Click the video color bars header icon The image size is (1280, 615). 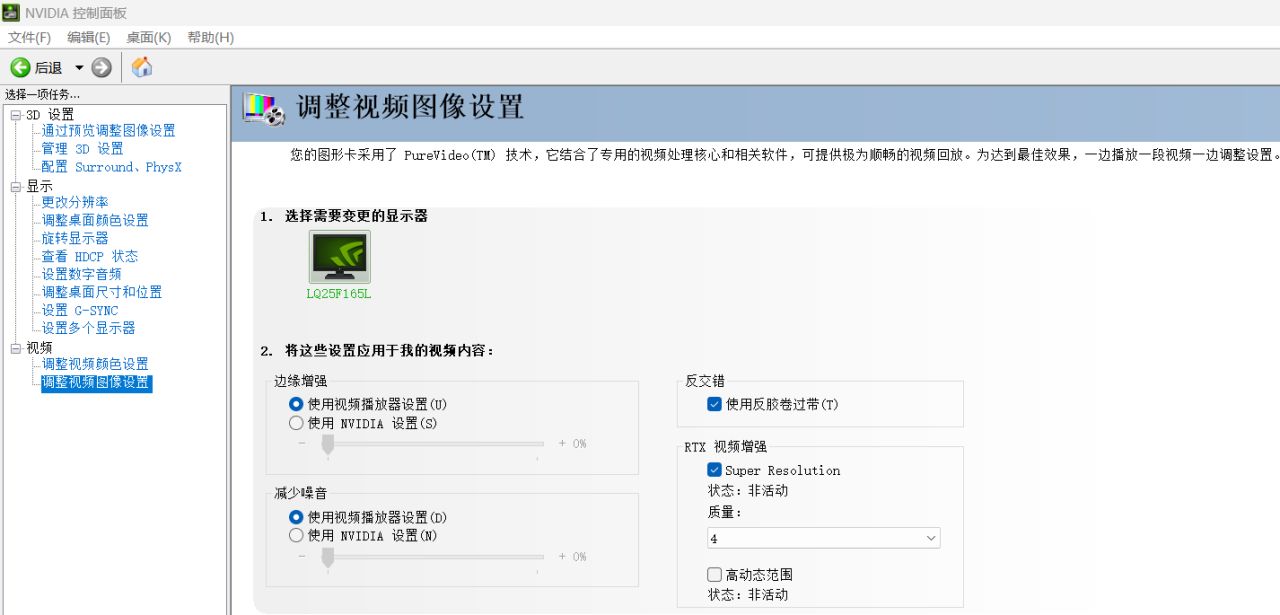click(265, 108)
